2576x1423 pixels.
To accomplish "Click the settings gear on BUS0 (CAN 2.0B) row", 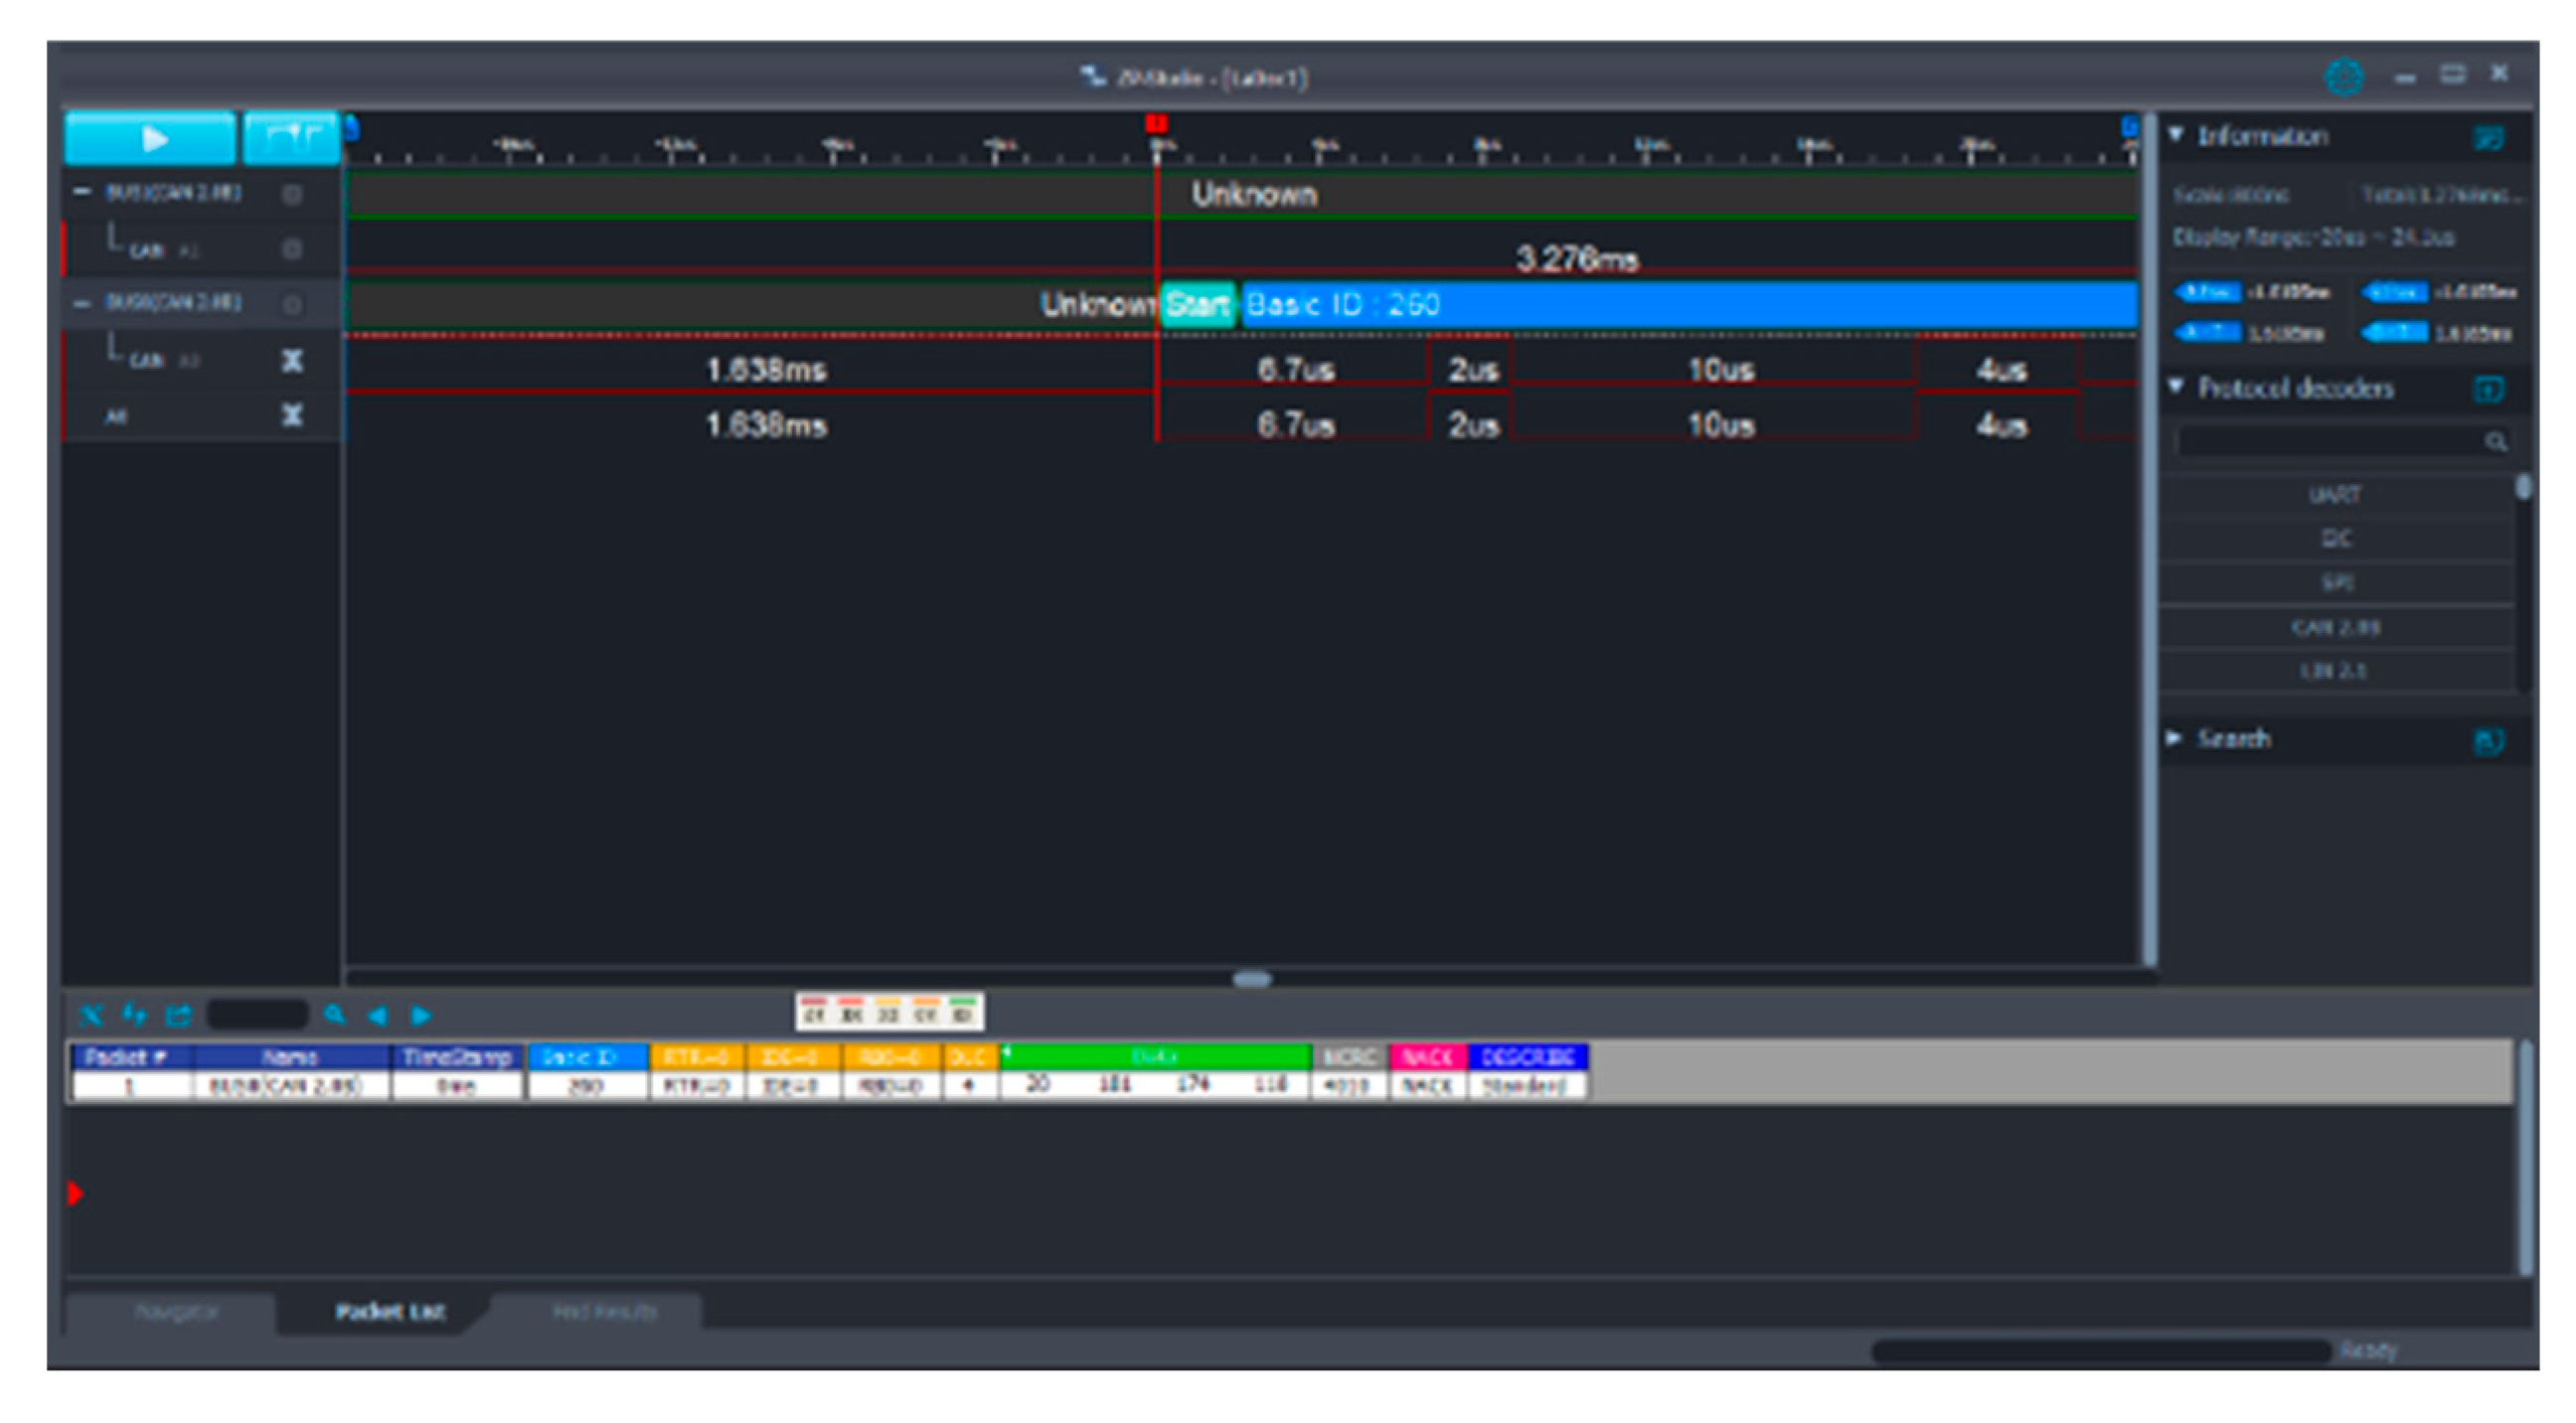I will pyautogui.click(x=292, y=193).
